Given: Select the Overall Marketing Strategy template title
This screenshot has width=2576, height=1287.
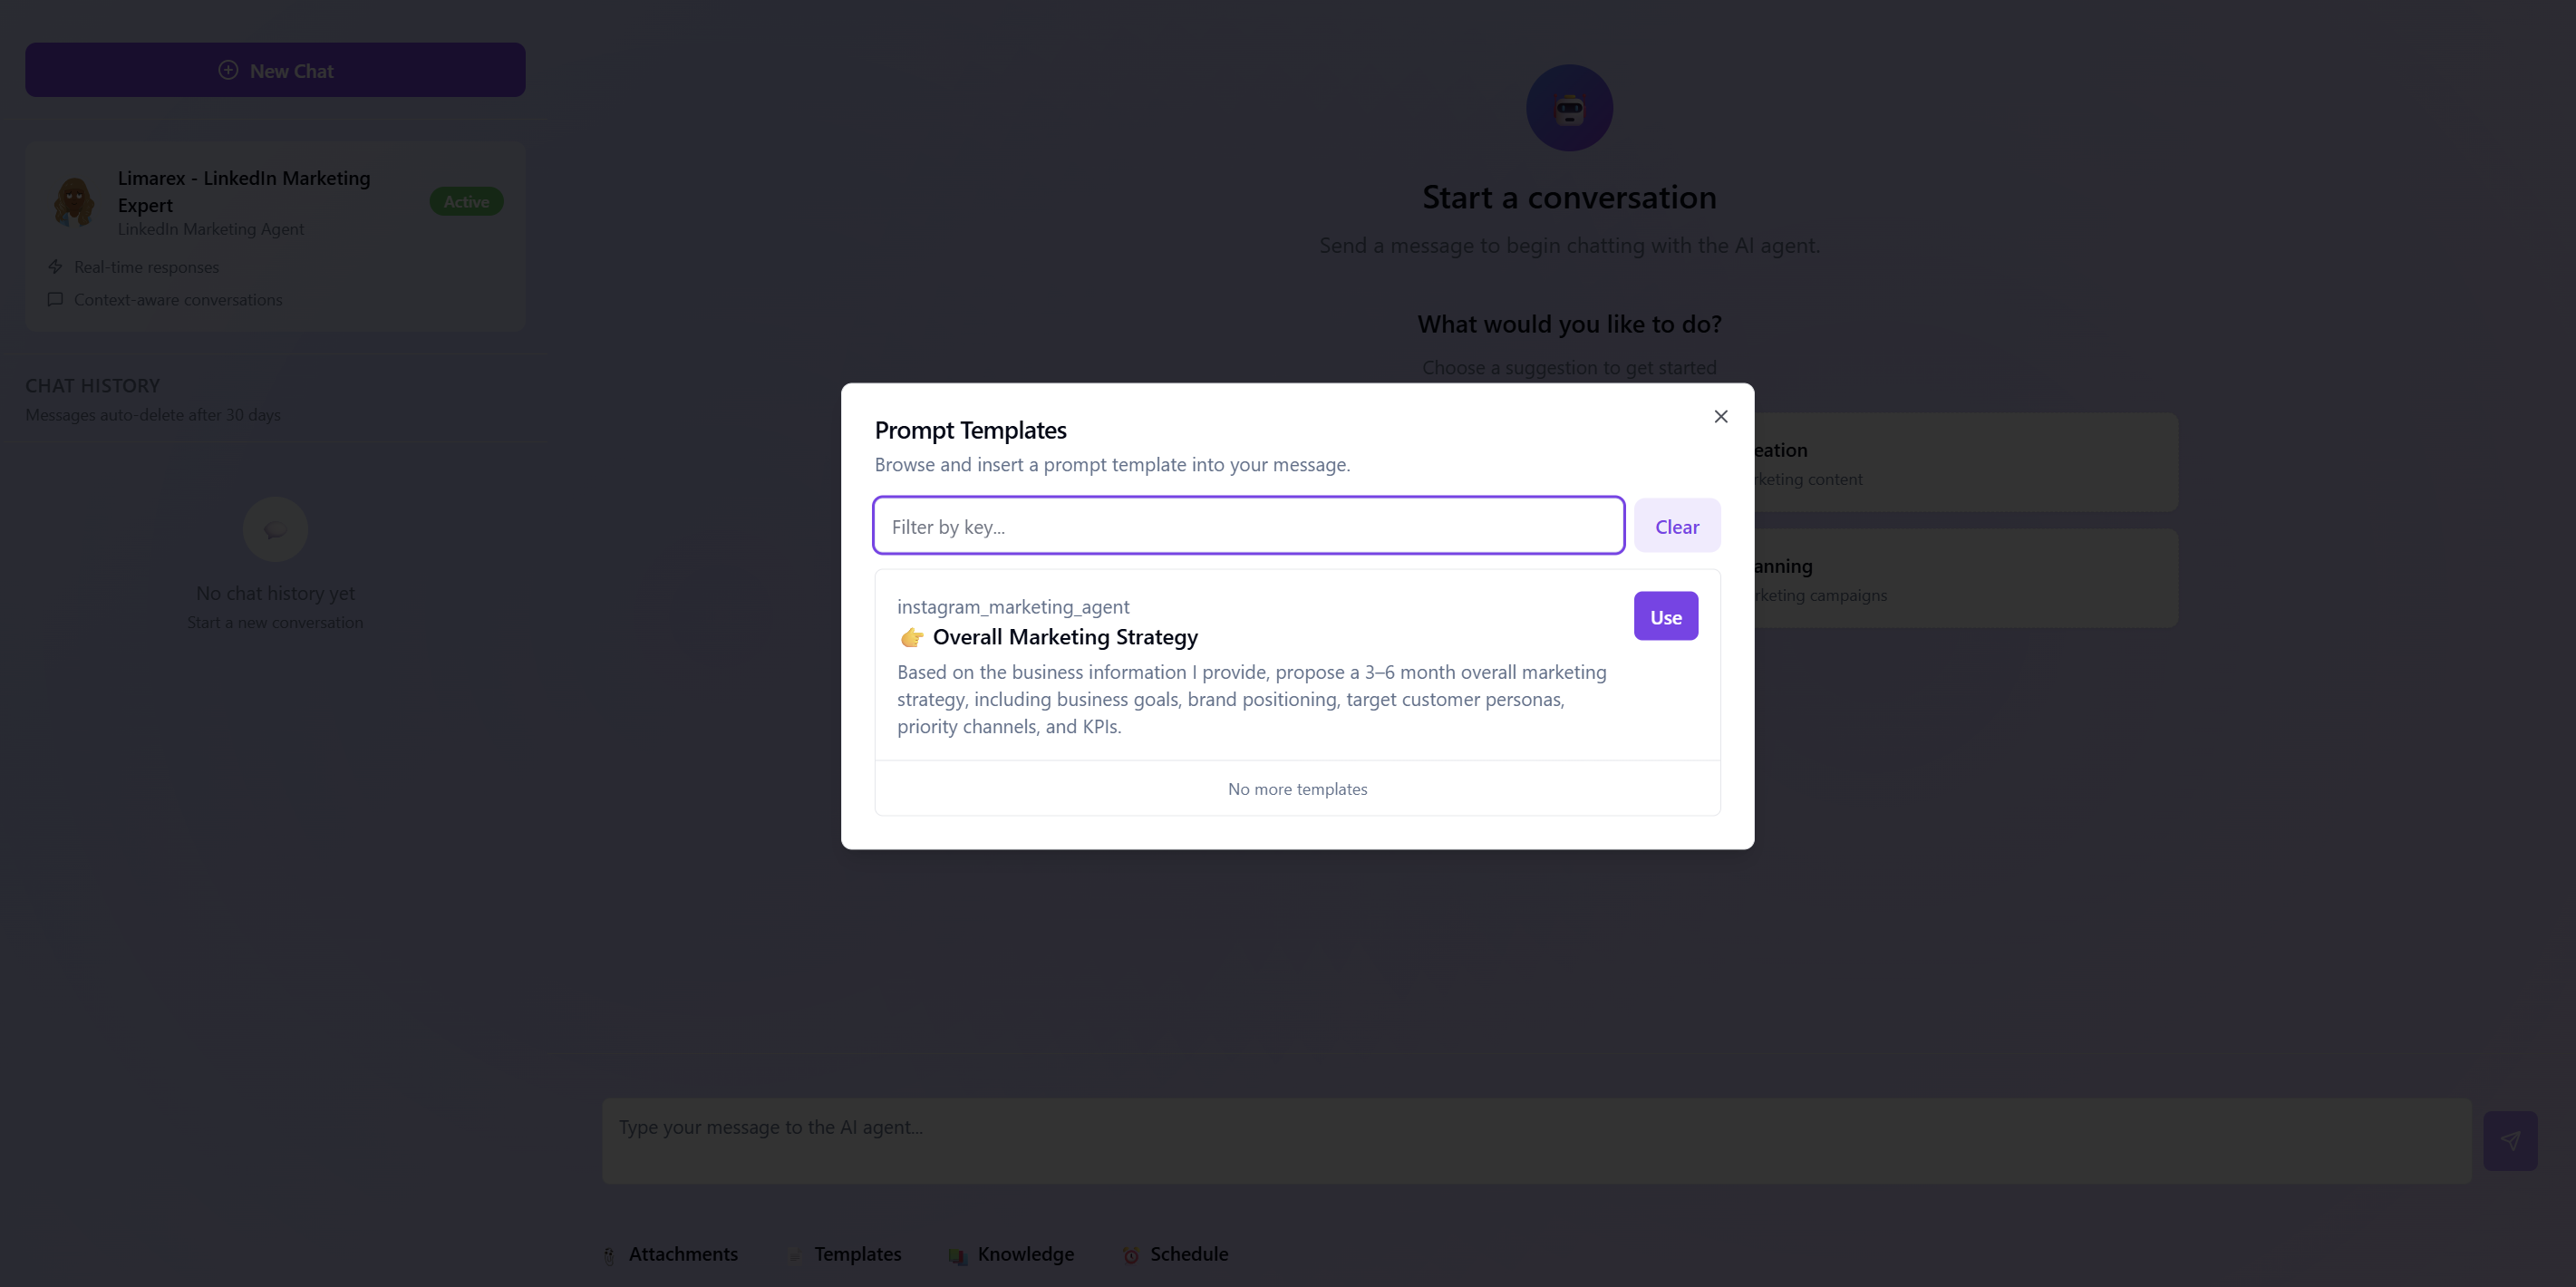Looking at the screenshot, I should (x=1064, y=637).
